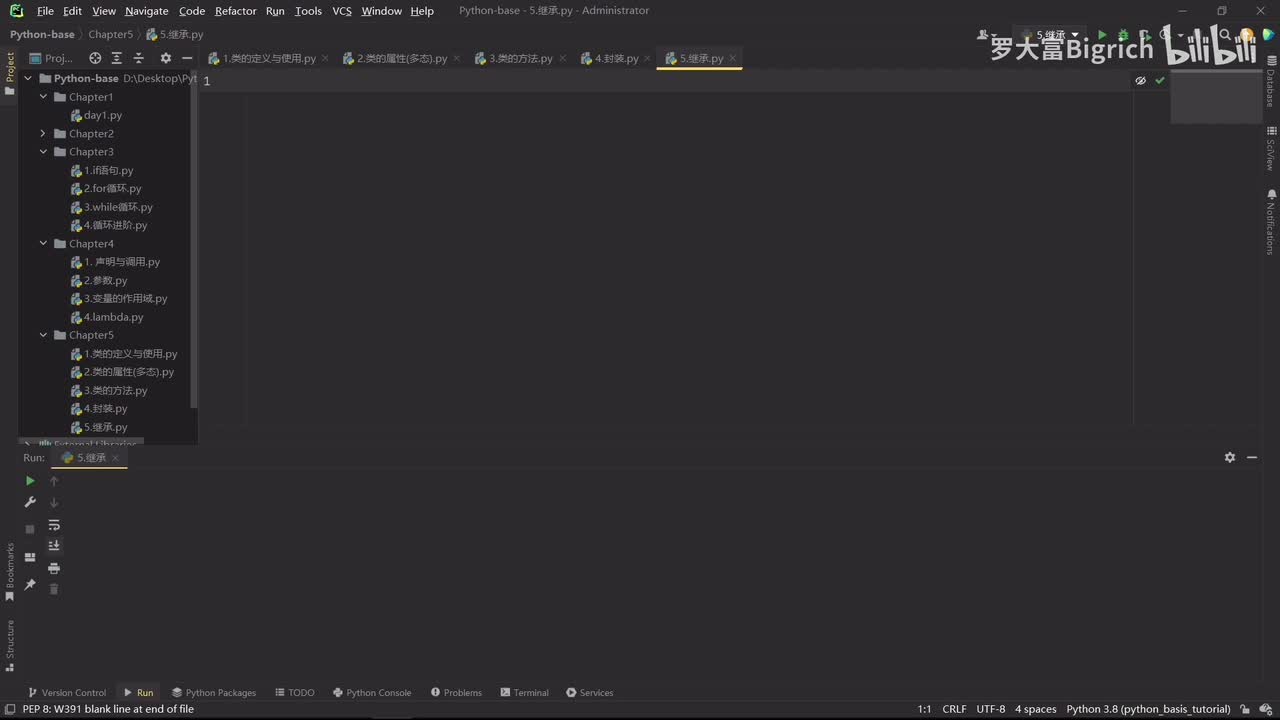Image resolution: width=1280 pixels, height=720 pixels.
Task: Open the run configuration dropdown
Action: [1050, 35]
